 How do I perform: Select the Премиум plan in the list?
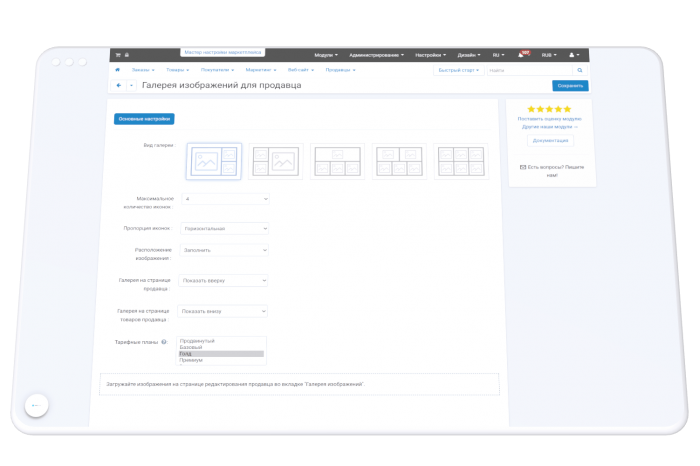click(221, 360)
